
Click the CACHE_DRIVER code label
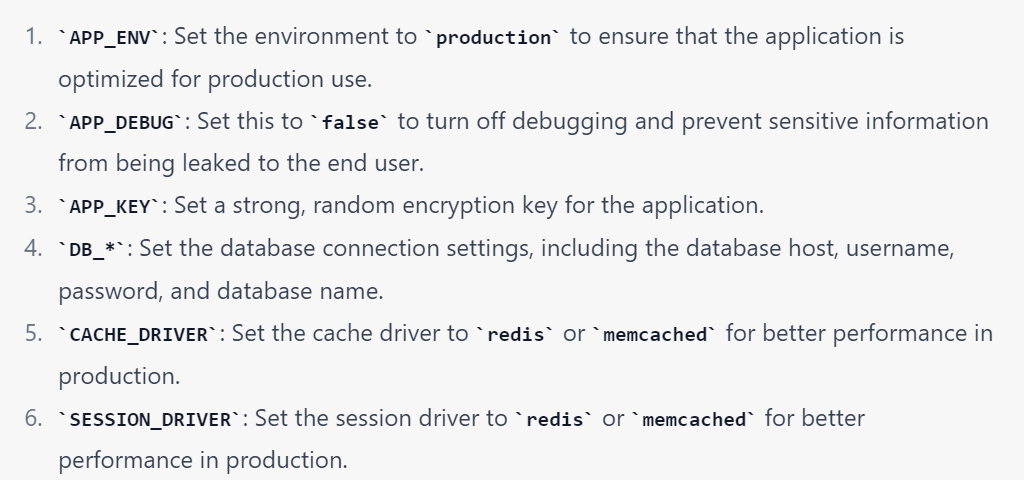[x=140, y=335]
